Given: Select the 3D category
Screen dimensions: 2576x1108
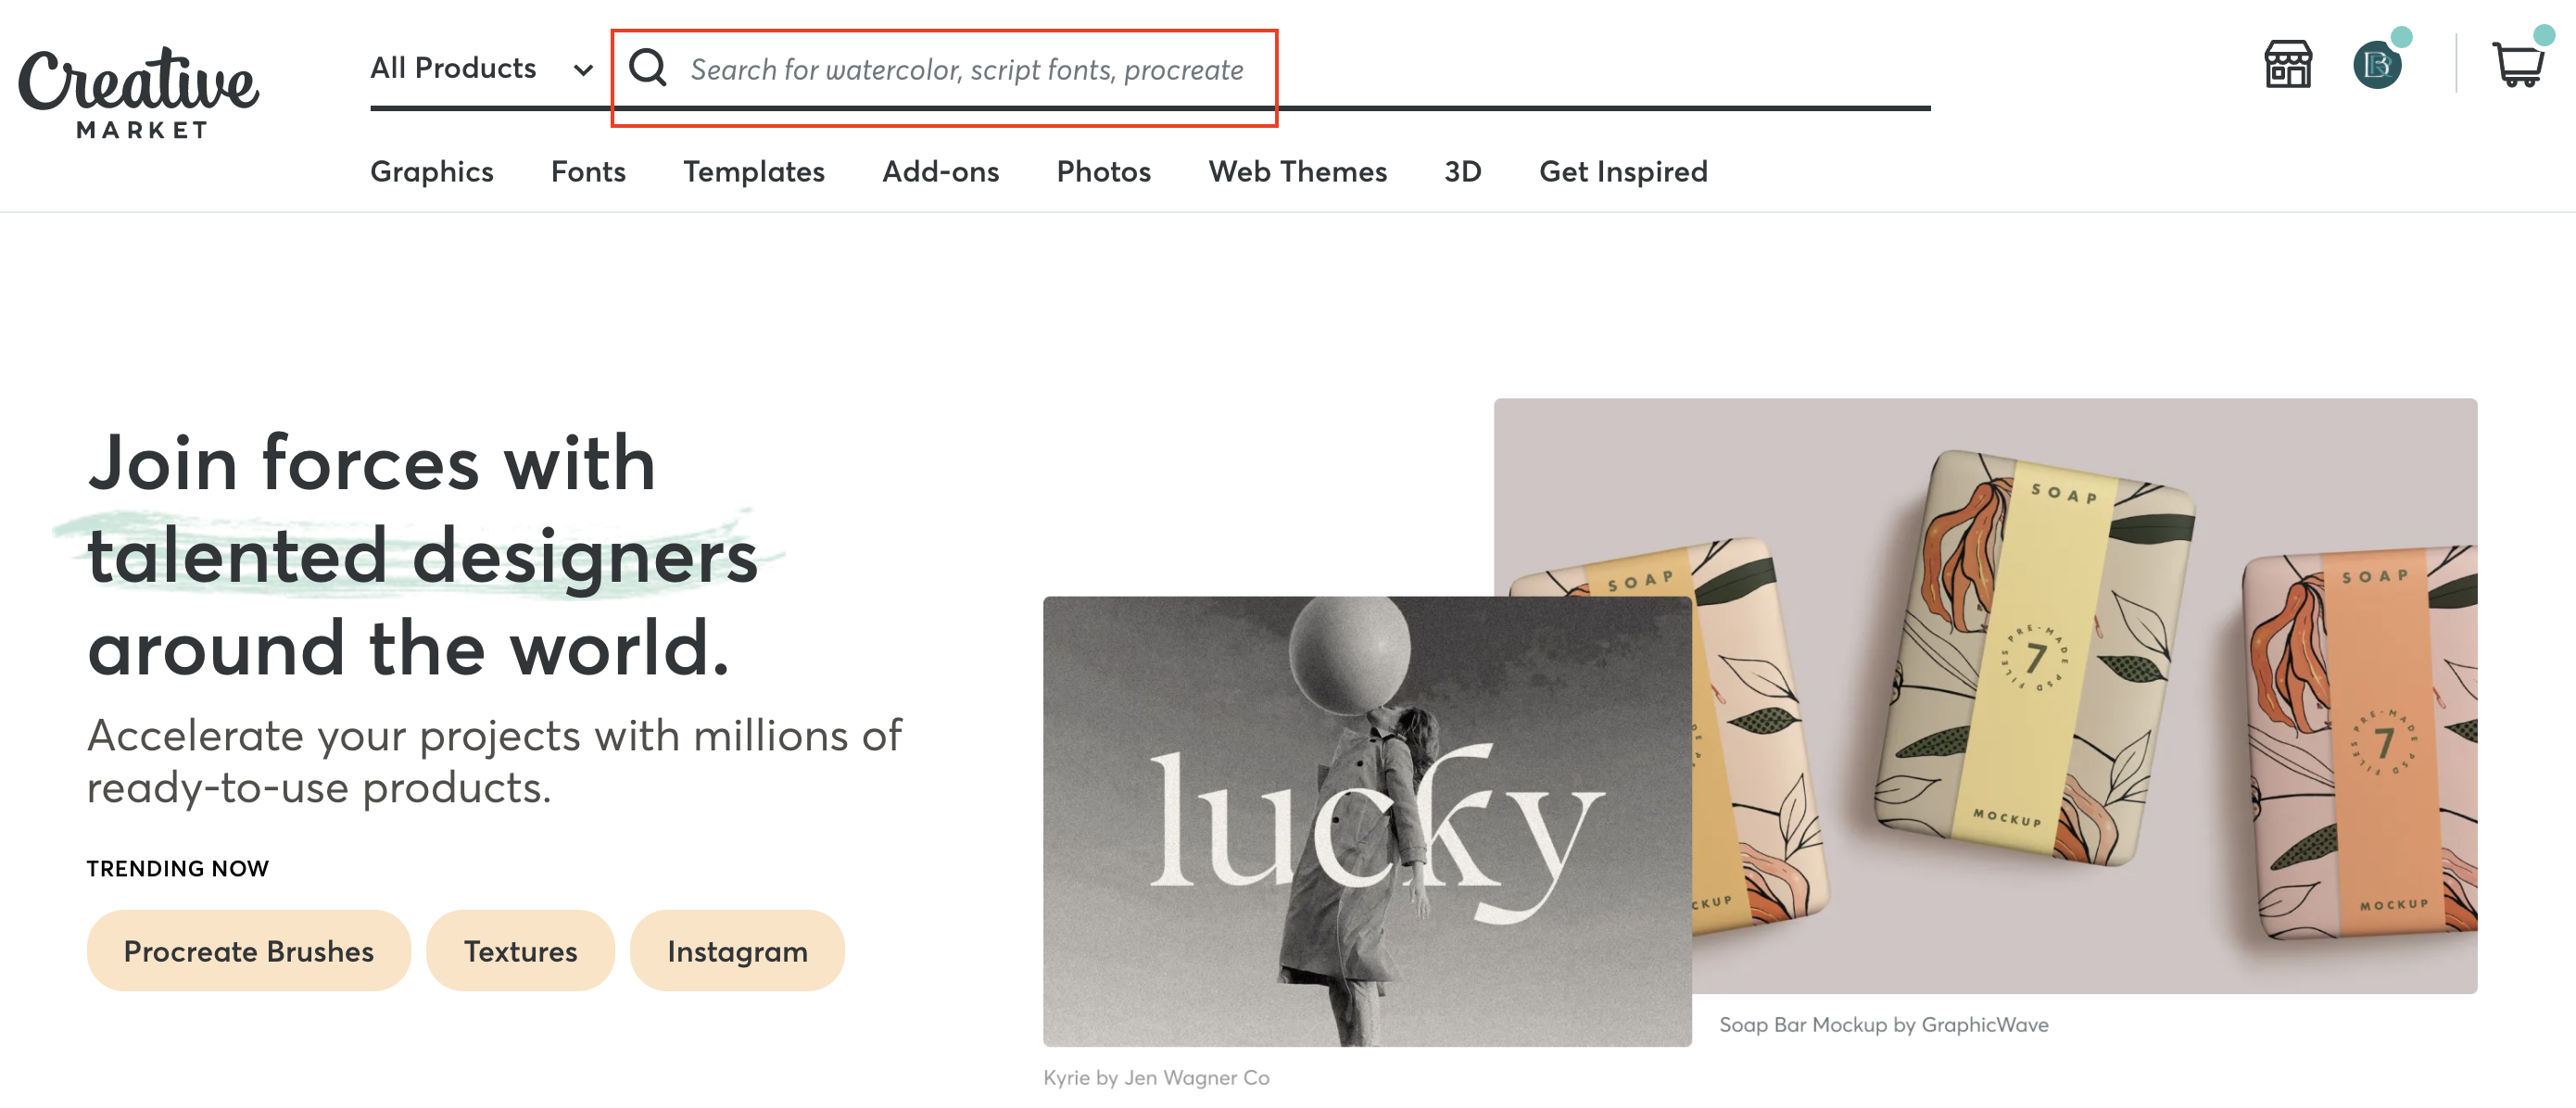Looking at the screenshot, I should (1462, 172).
